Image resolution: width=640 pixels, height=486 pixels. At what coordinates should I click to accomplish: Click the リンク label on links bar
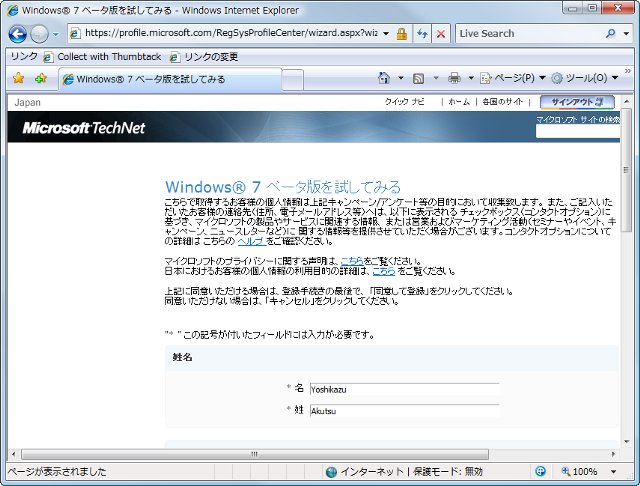(x=24, y=56)
